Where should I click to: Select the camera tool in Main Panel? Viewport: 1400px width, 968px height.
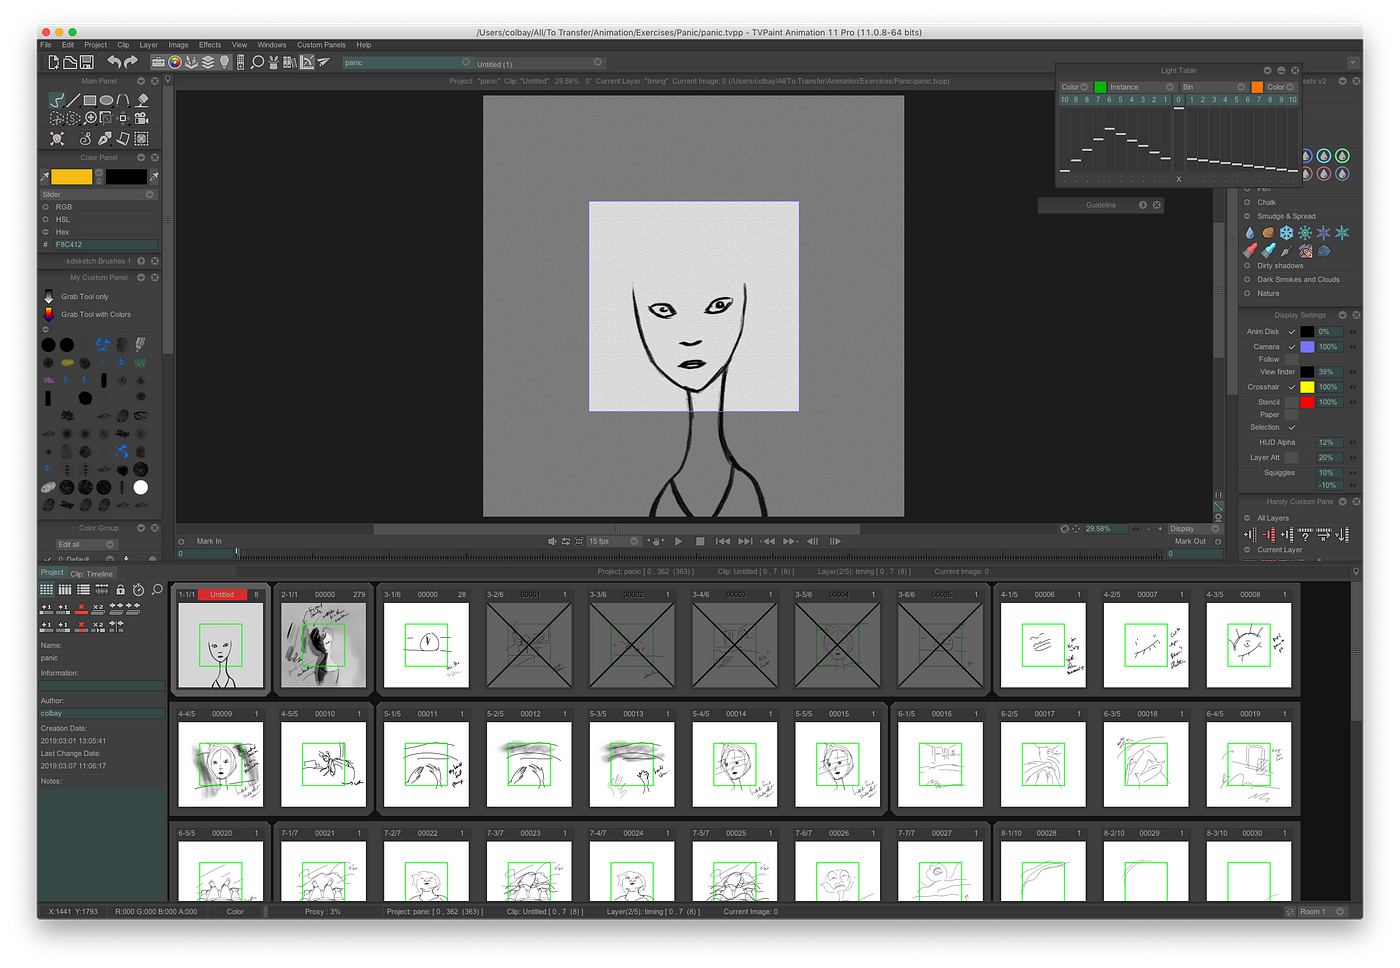(141, 118)
